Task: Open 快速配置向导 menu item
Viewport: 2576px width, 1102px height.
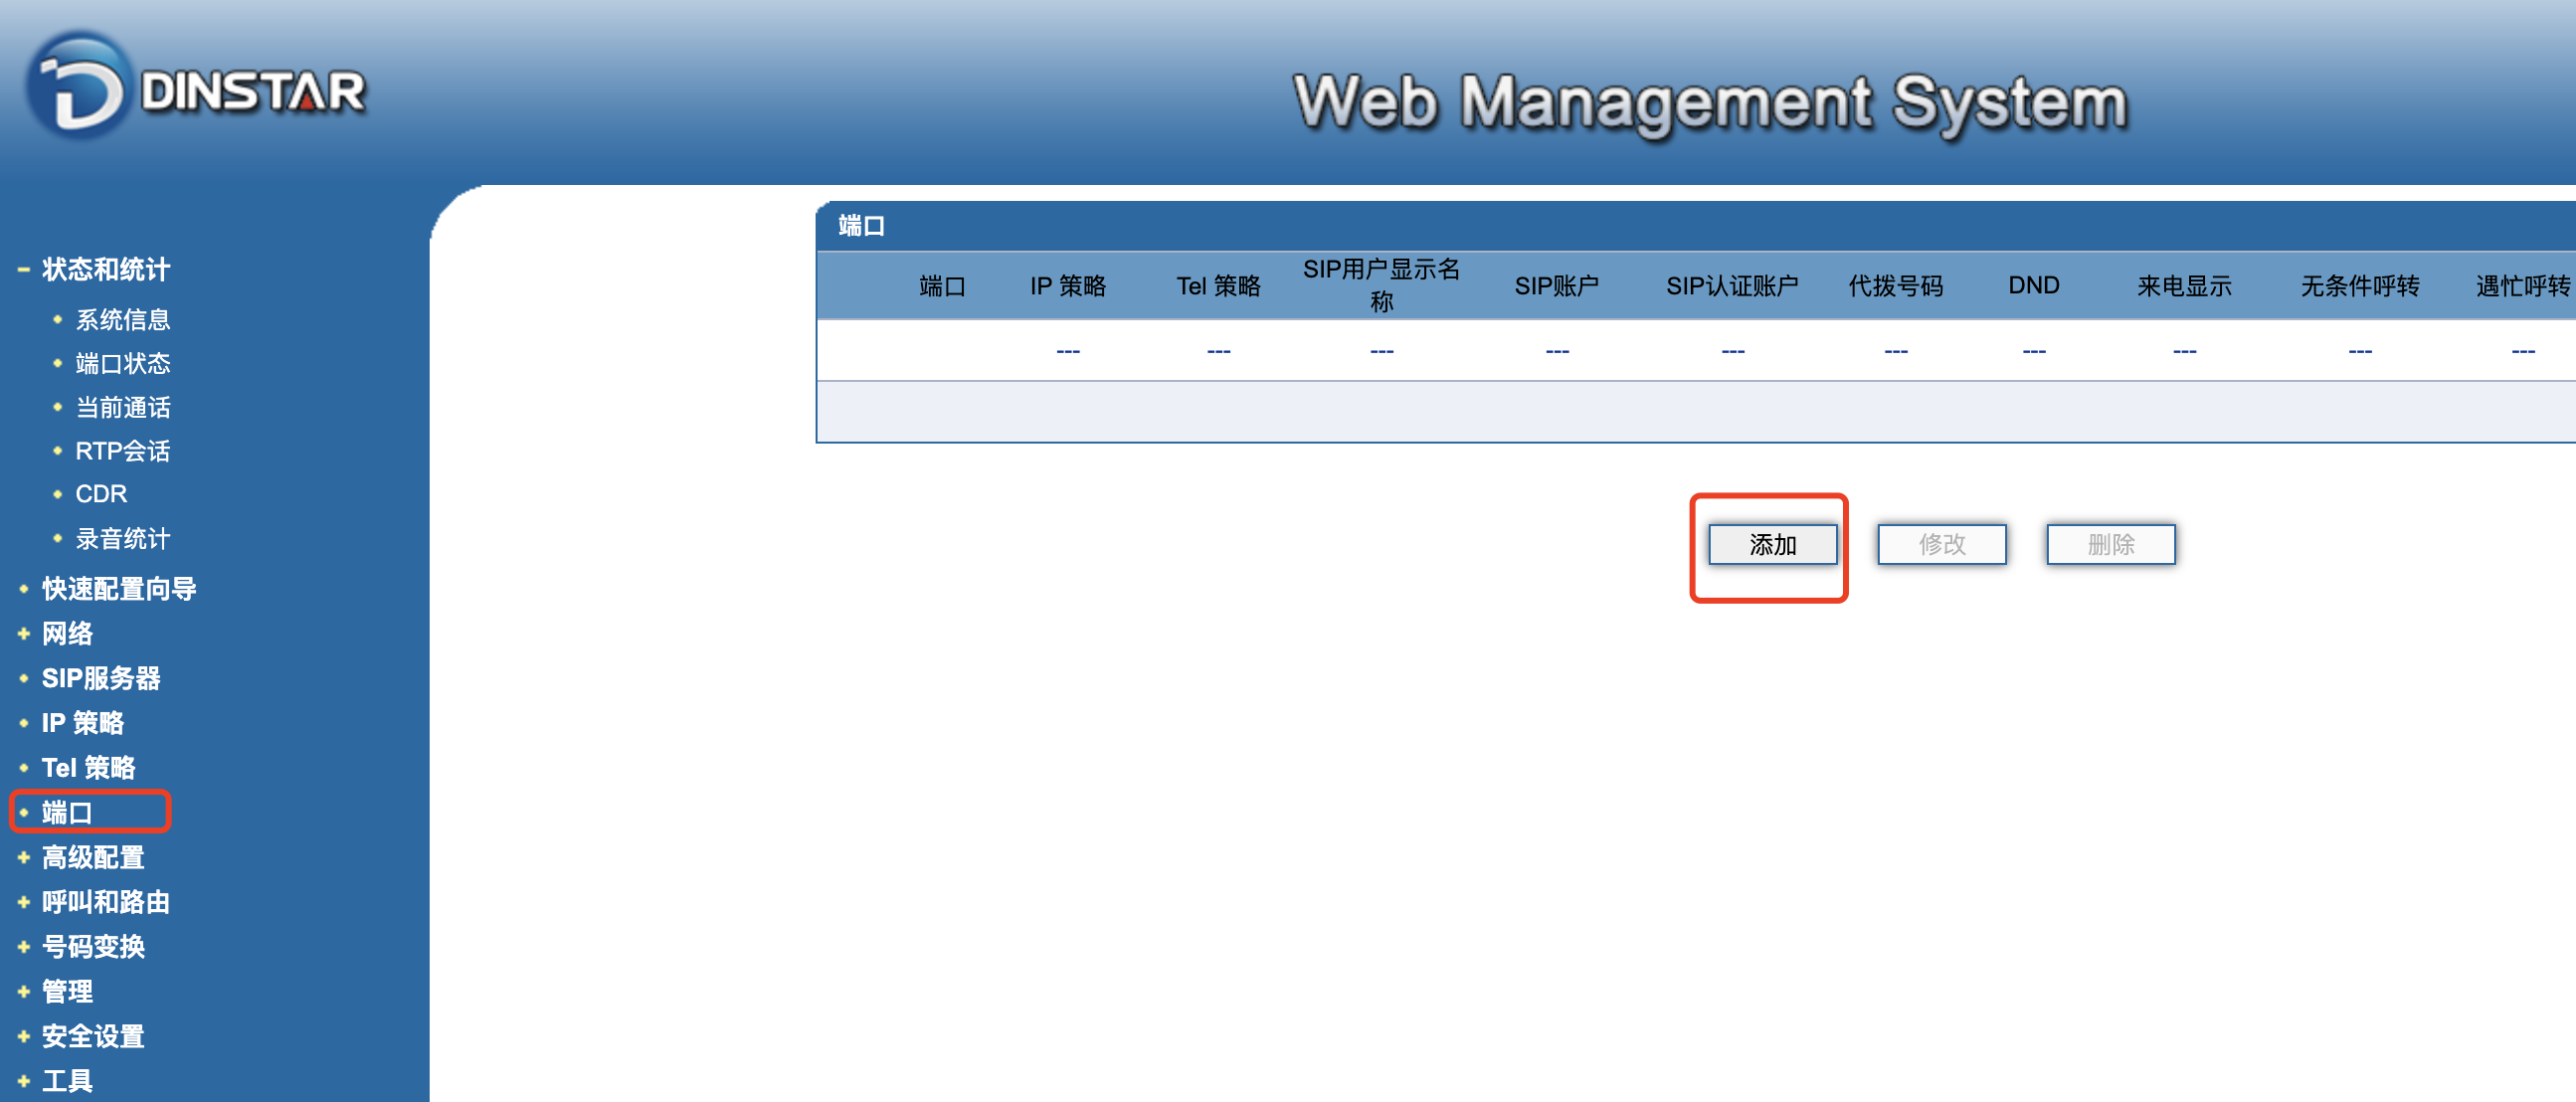Action: coord(118,589)
